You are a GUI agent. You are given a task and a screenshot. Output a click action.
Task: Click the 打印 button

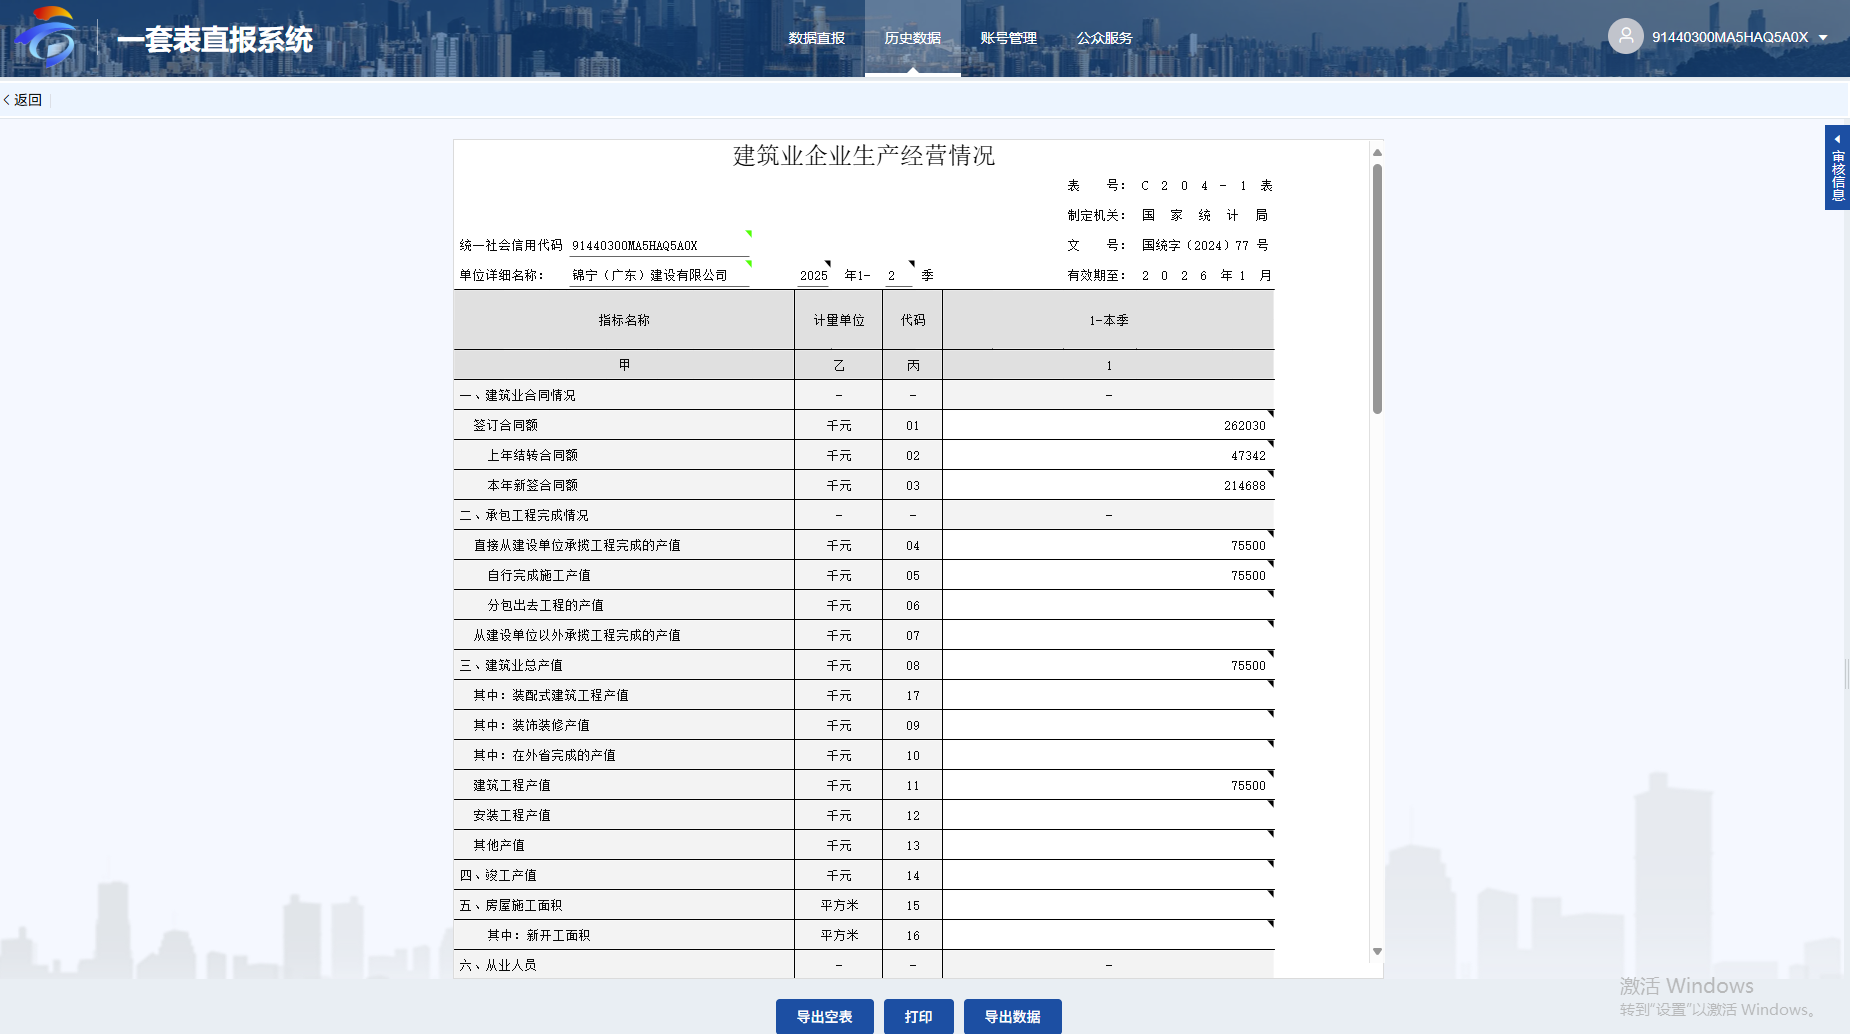pyautogui.click(x=918, y=1016)
